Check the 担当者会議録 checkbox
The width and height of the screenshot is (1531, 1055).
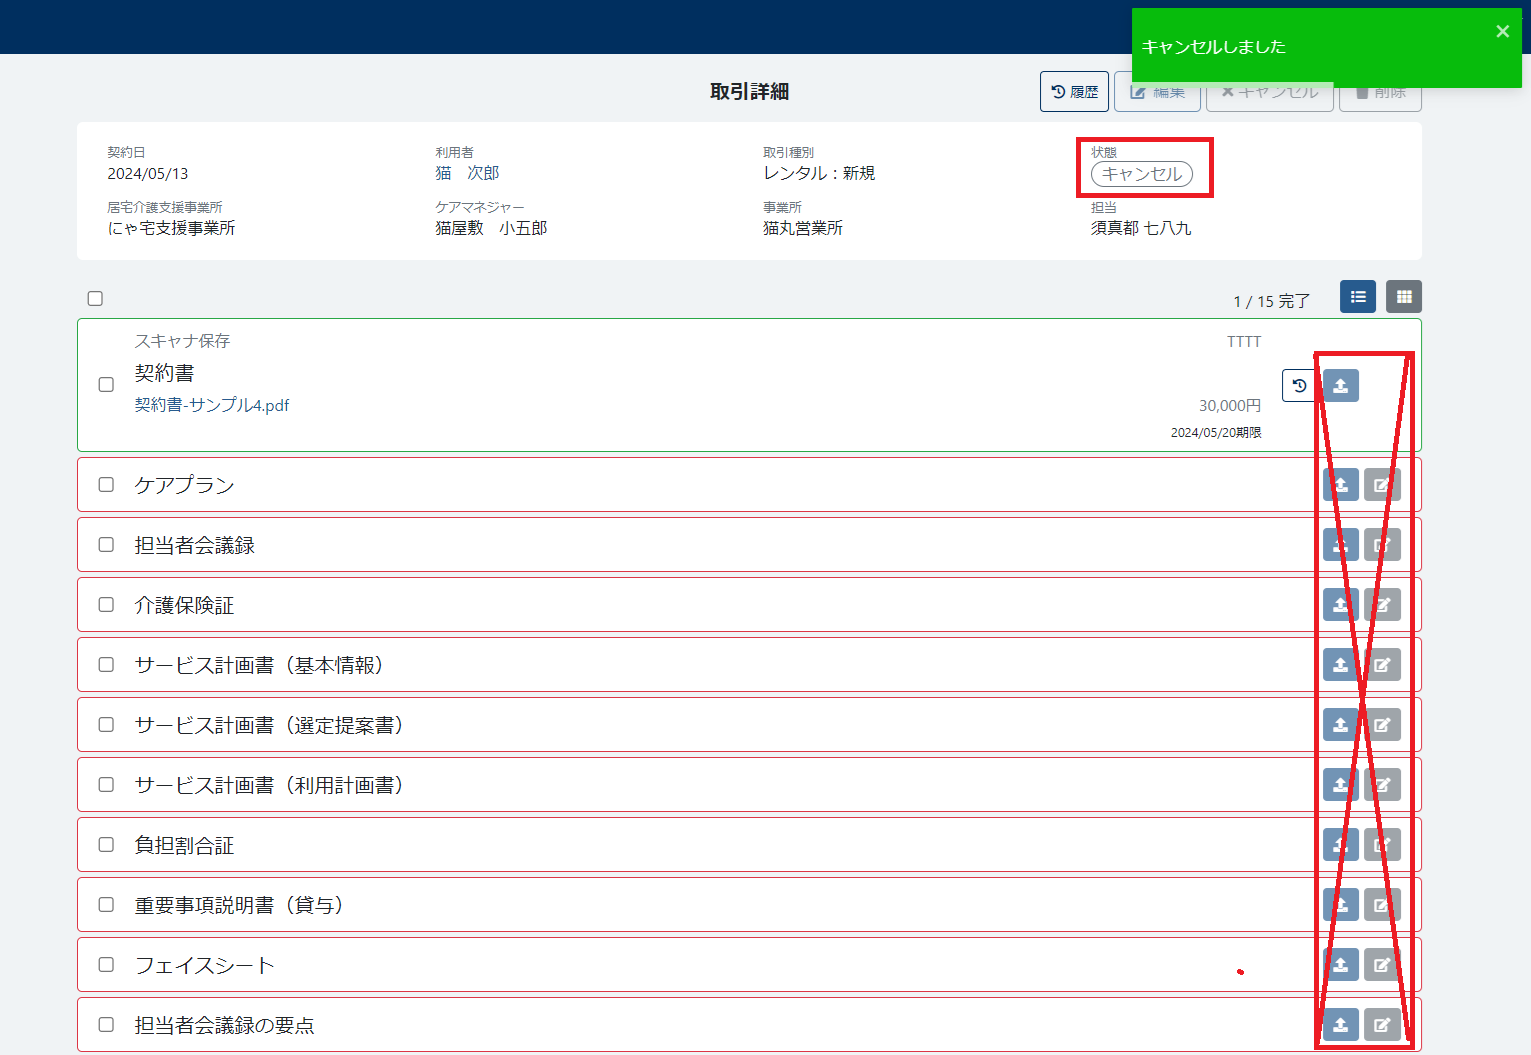pyautogui.click(x=106, y=545)
